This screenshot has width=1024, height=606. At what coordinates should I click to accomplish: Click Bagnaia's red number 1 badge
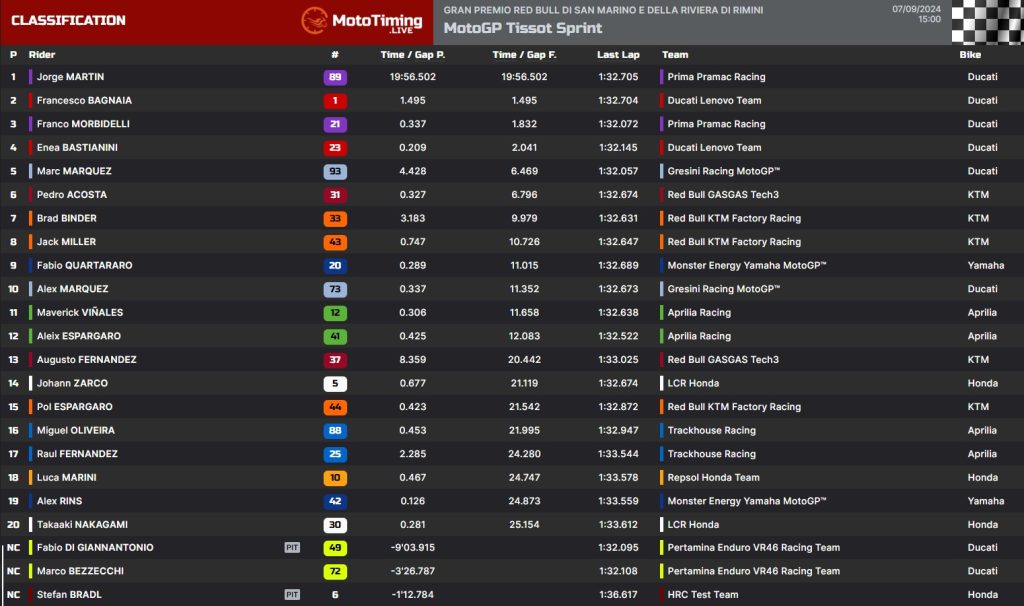[x=335, y=101]
